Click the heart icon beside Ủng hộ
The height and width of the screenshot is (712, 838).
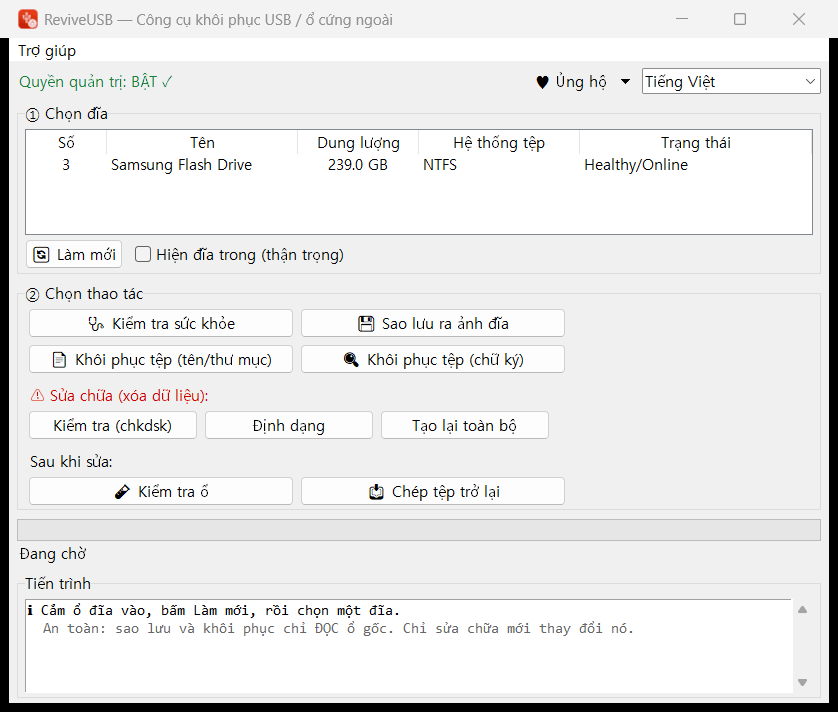tap(542, 82)
